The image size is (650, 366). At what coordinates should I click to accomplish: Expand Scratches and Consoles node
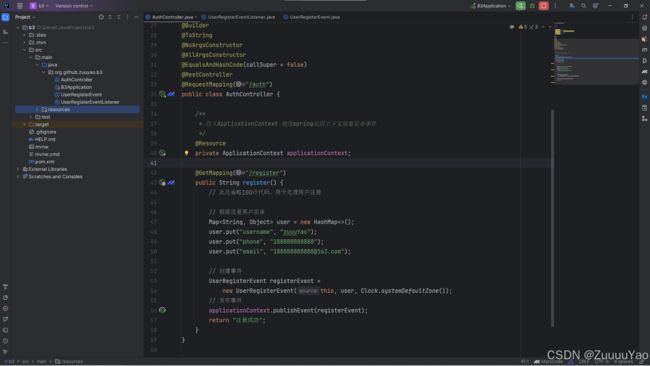point(18,177)
